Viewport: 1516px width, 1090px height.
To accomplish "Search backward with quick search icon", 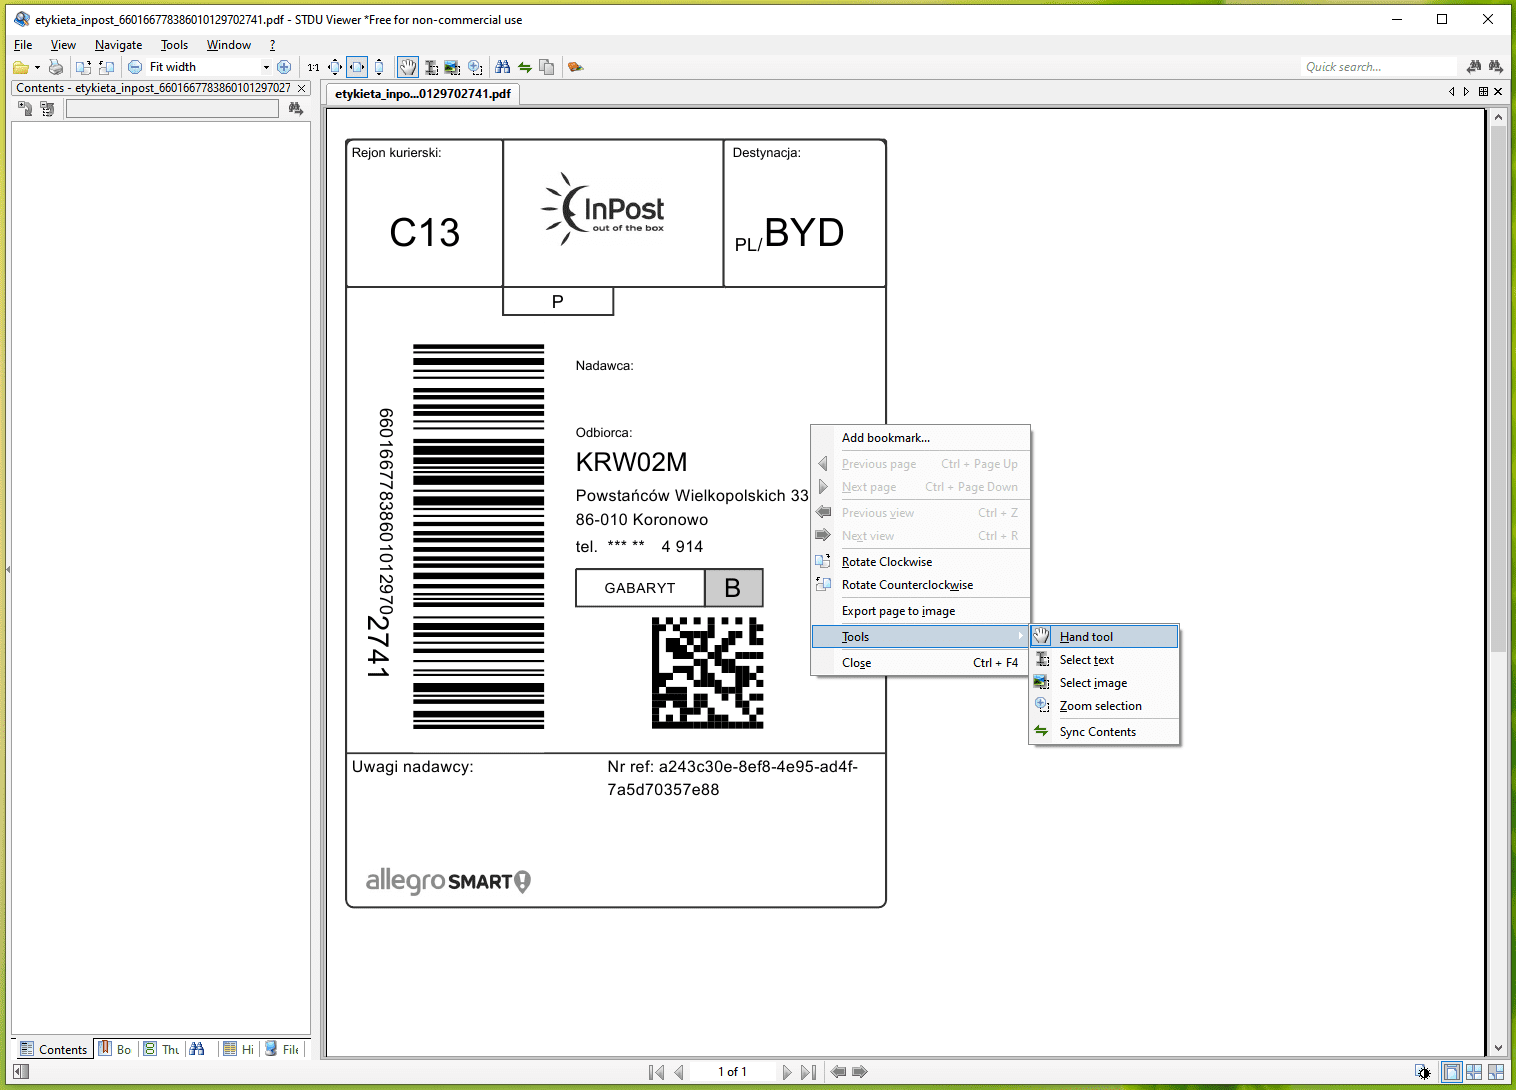I will 1474,67.
